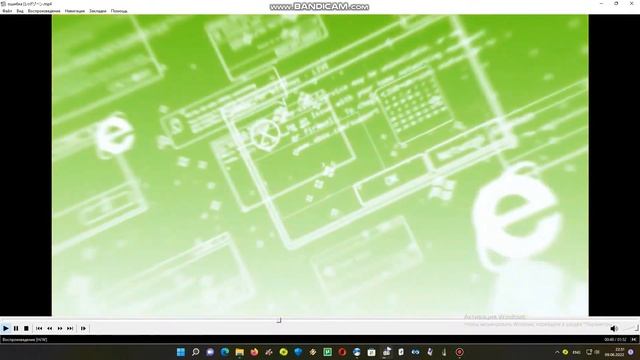Advance one frame with step button
Image resolution: width=640 pixels, height=360 pixels.
tap(83, 328)
